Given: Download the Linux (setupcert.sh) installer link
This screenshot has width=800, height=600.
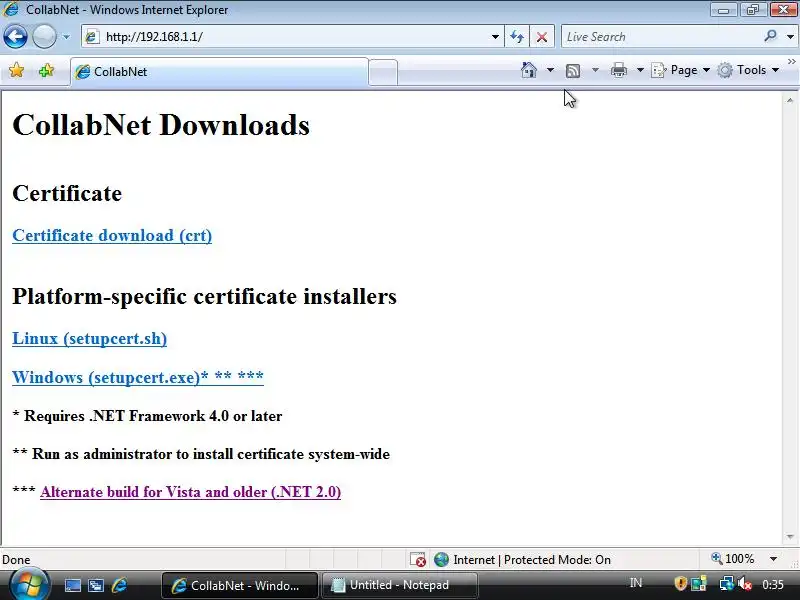Looking at the screenshot, I should click(90, 338).
